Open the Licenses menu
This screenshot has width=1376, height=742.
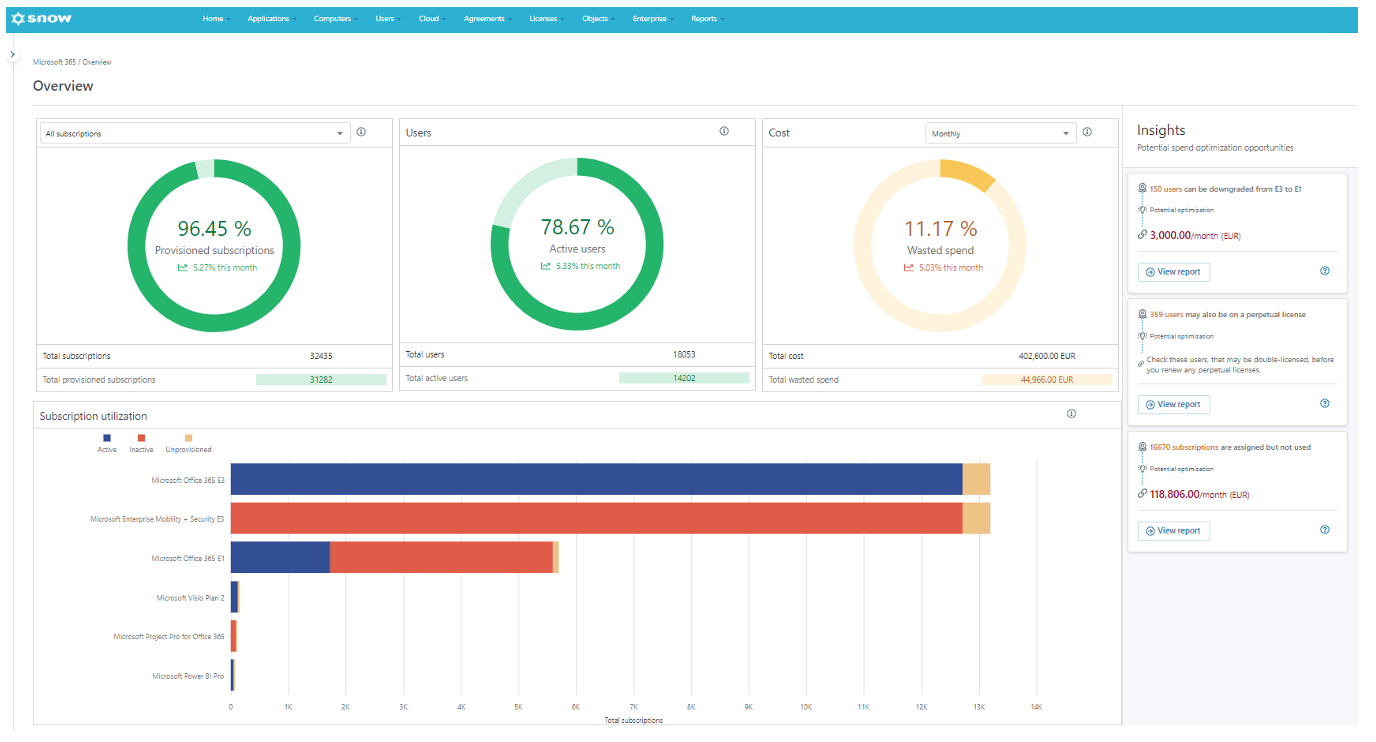(547, 19)
